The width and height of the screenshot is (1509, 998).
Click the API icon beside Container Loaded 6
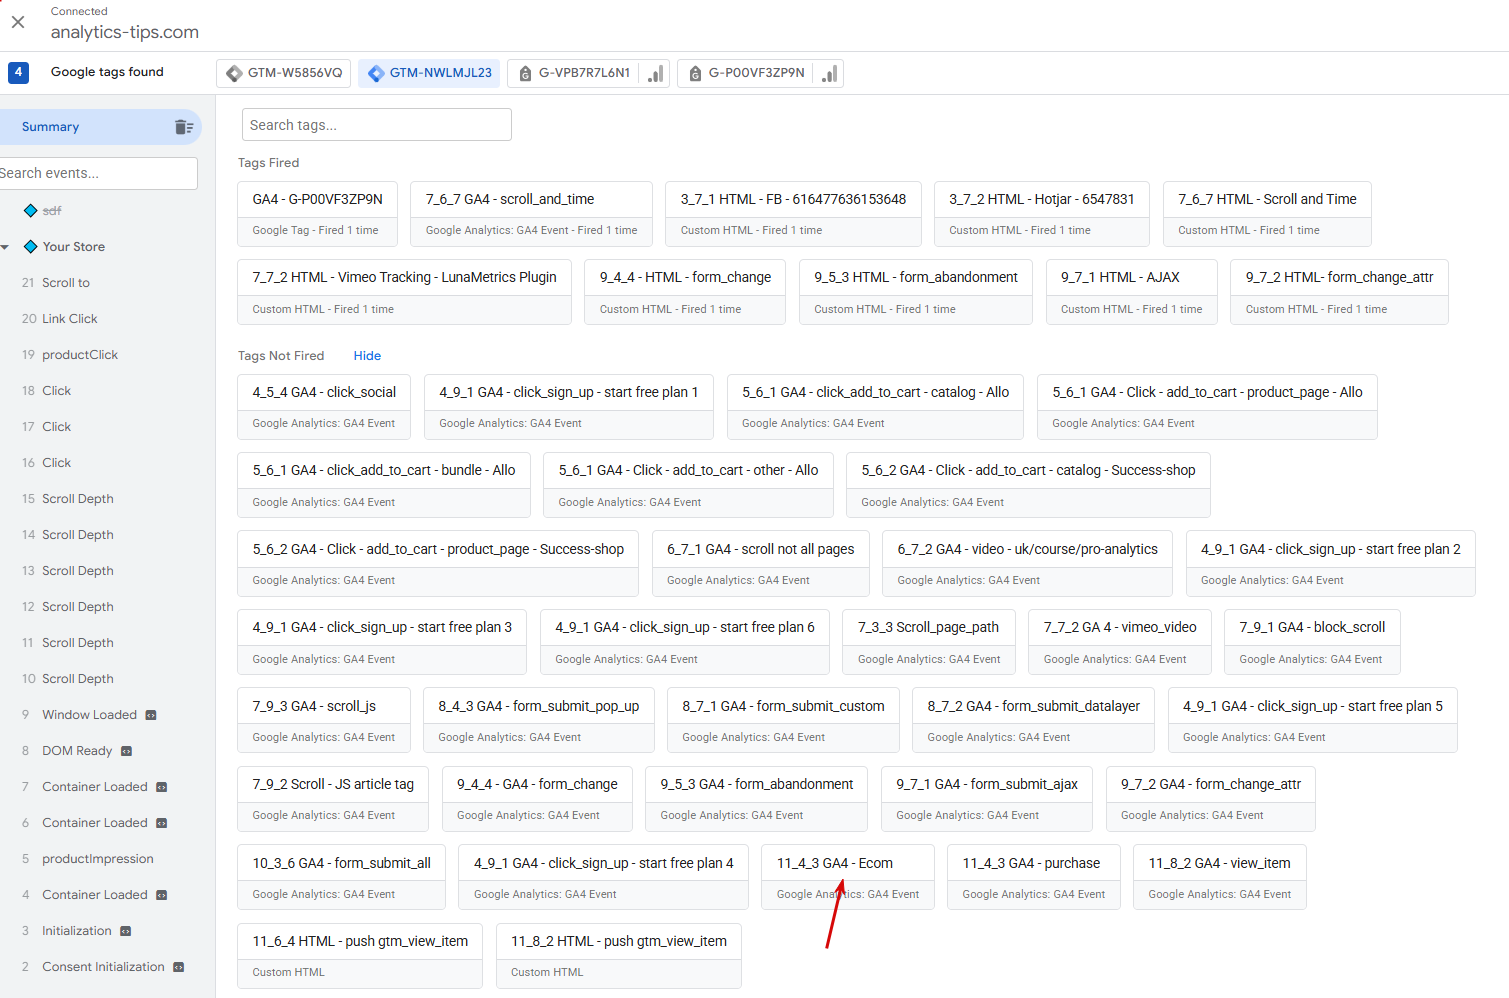pyautogui.click(x=161, y=823)
